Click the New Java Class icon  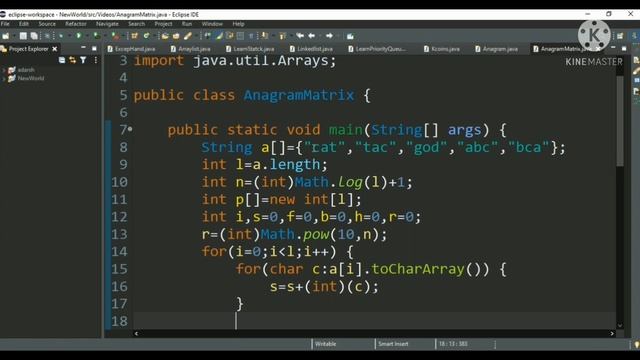[x=146, y=36]
